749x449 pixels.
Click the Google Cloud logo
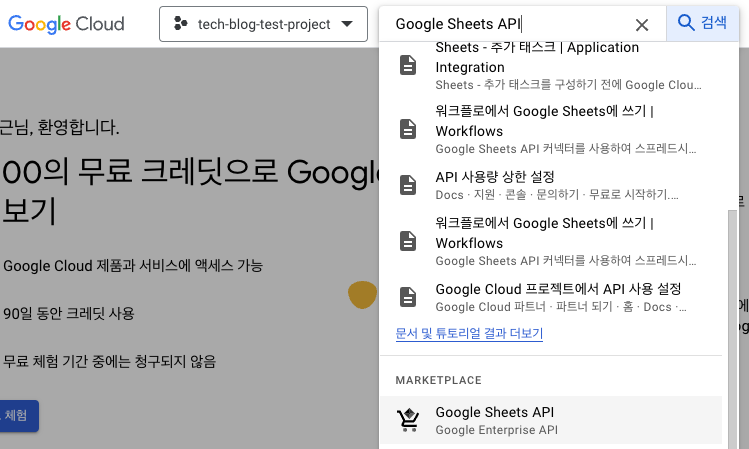coord(66,24)
